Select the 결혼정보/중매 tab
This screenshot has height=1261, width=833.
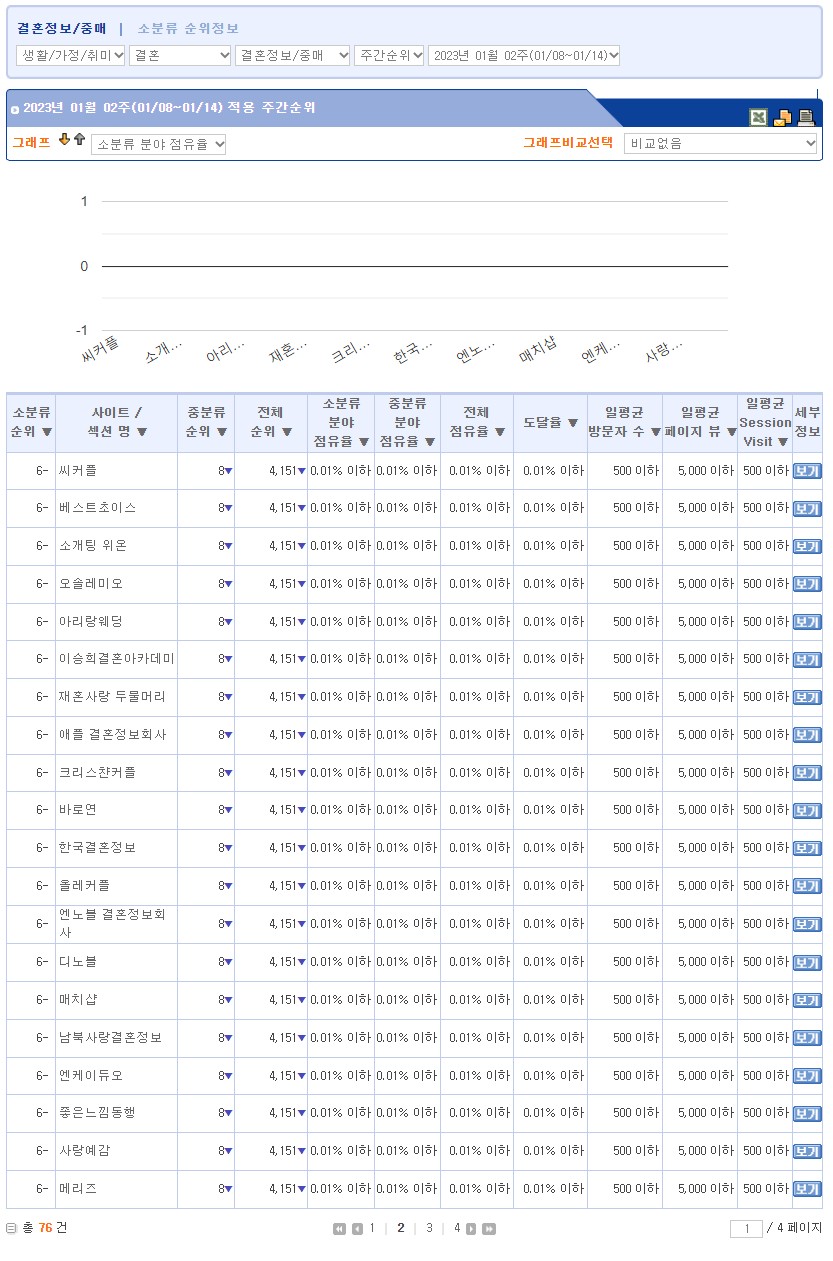point(61,29)
